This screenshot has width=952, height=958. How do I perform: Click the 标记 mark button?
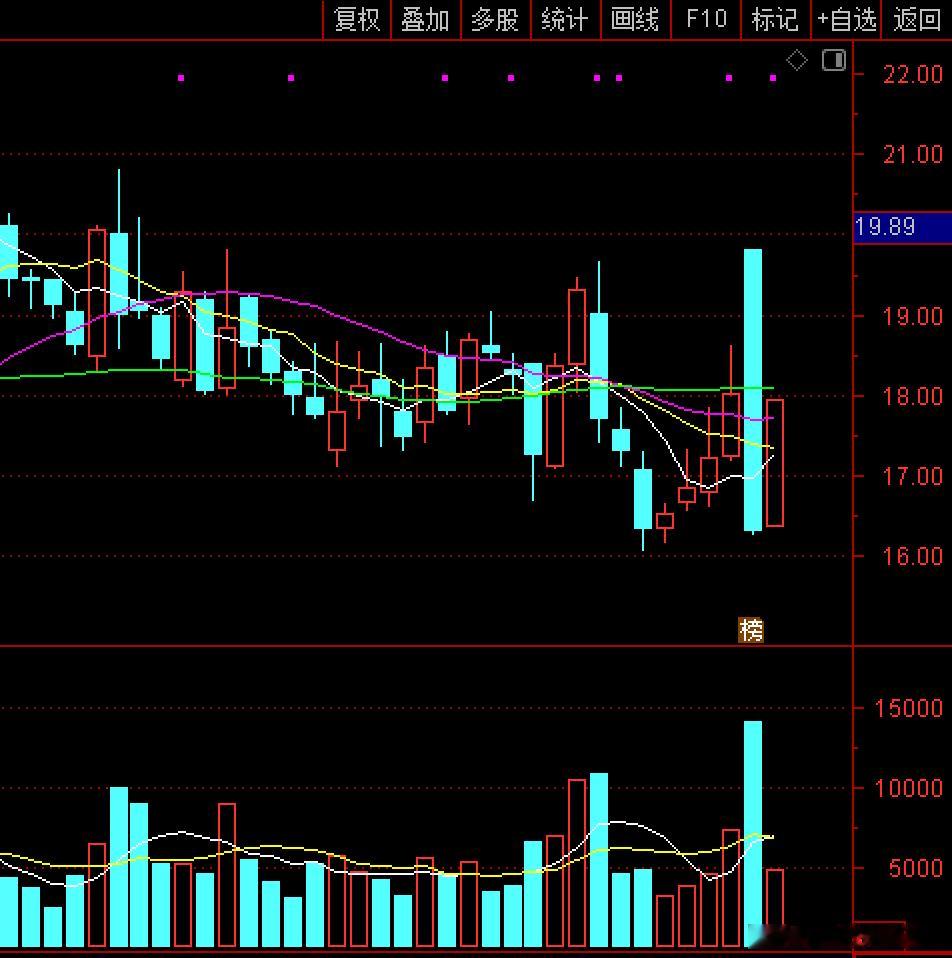[775, 20]
